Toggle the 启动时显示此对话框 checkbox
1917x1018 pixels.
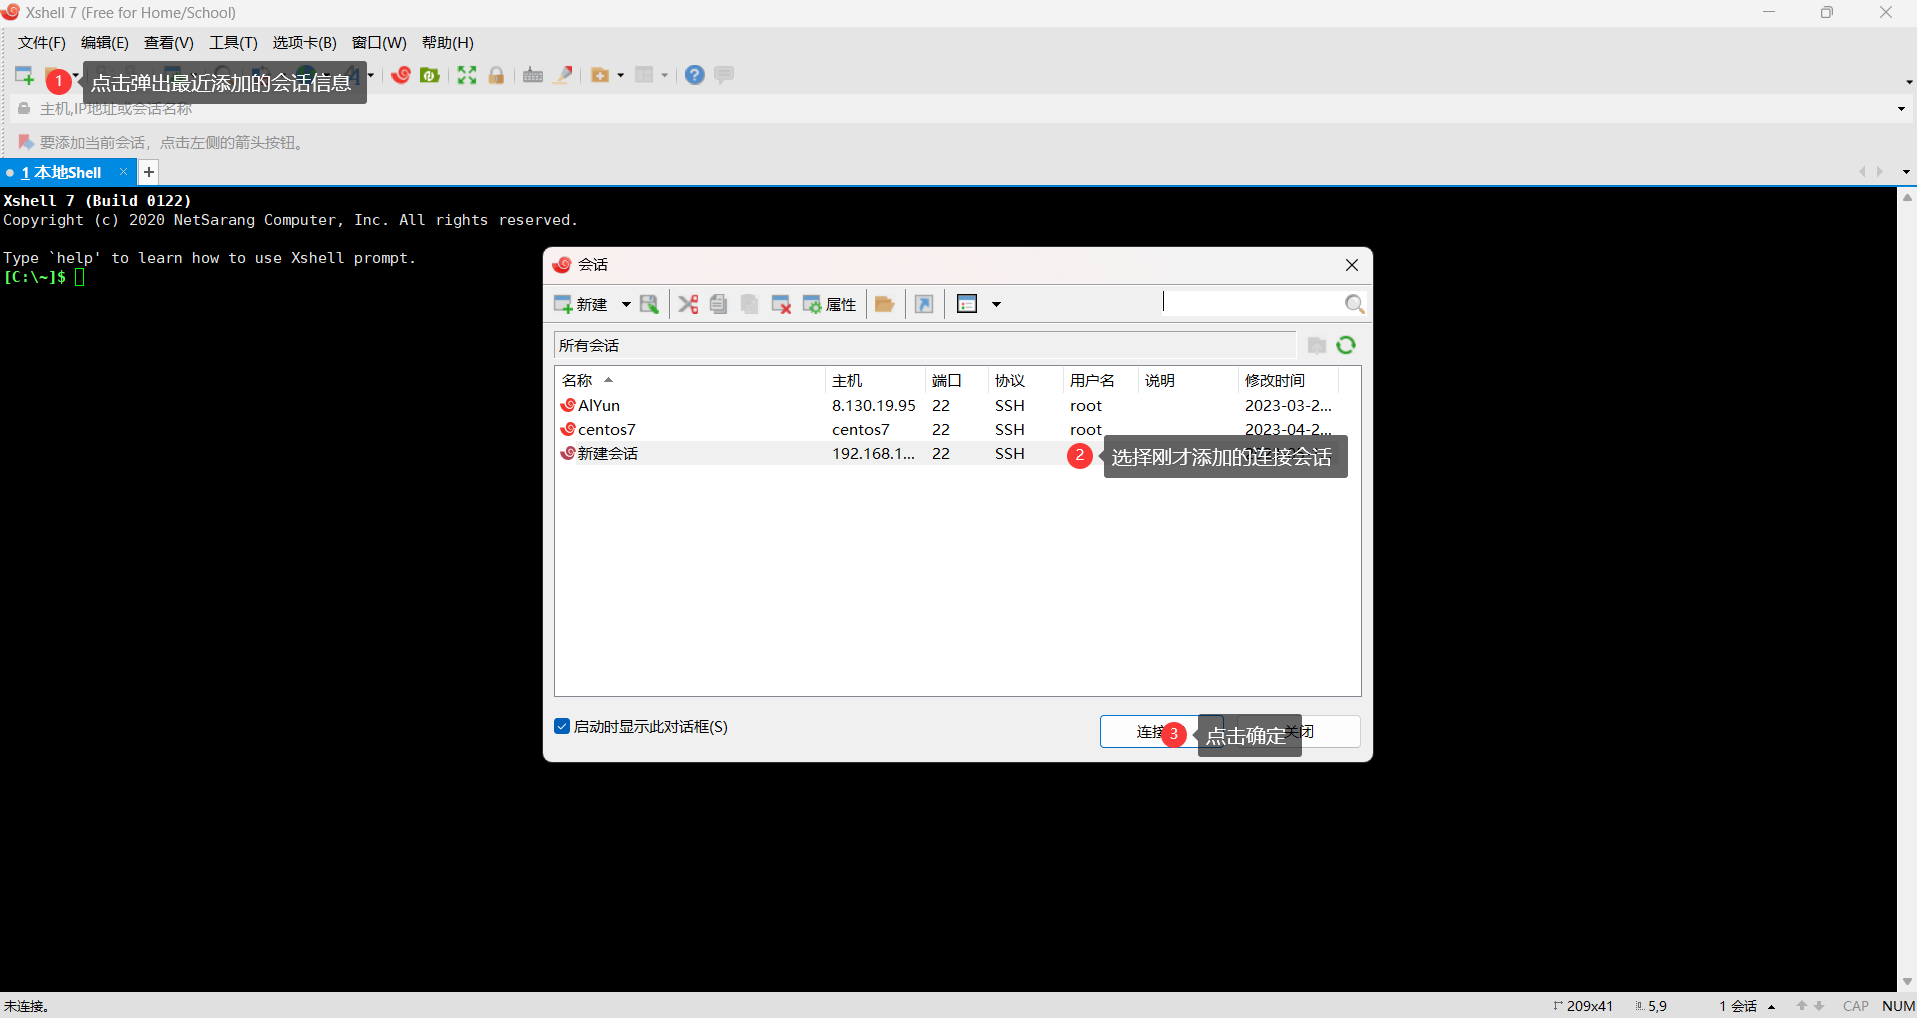pos(562,727)
